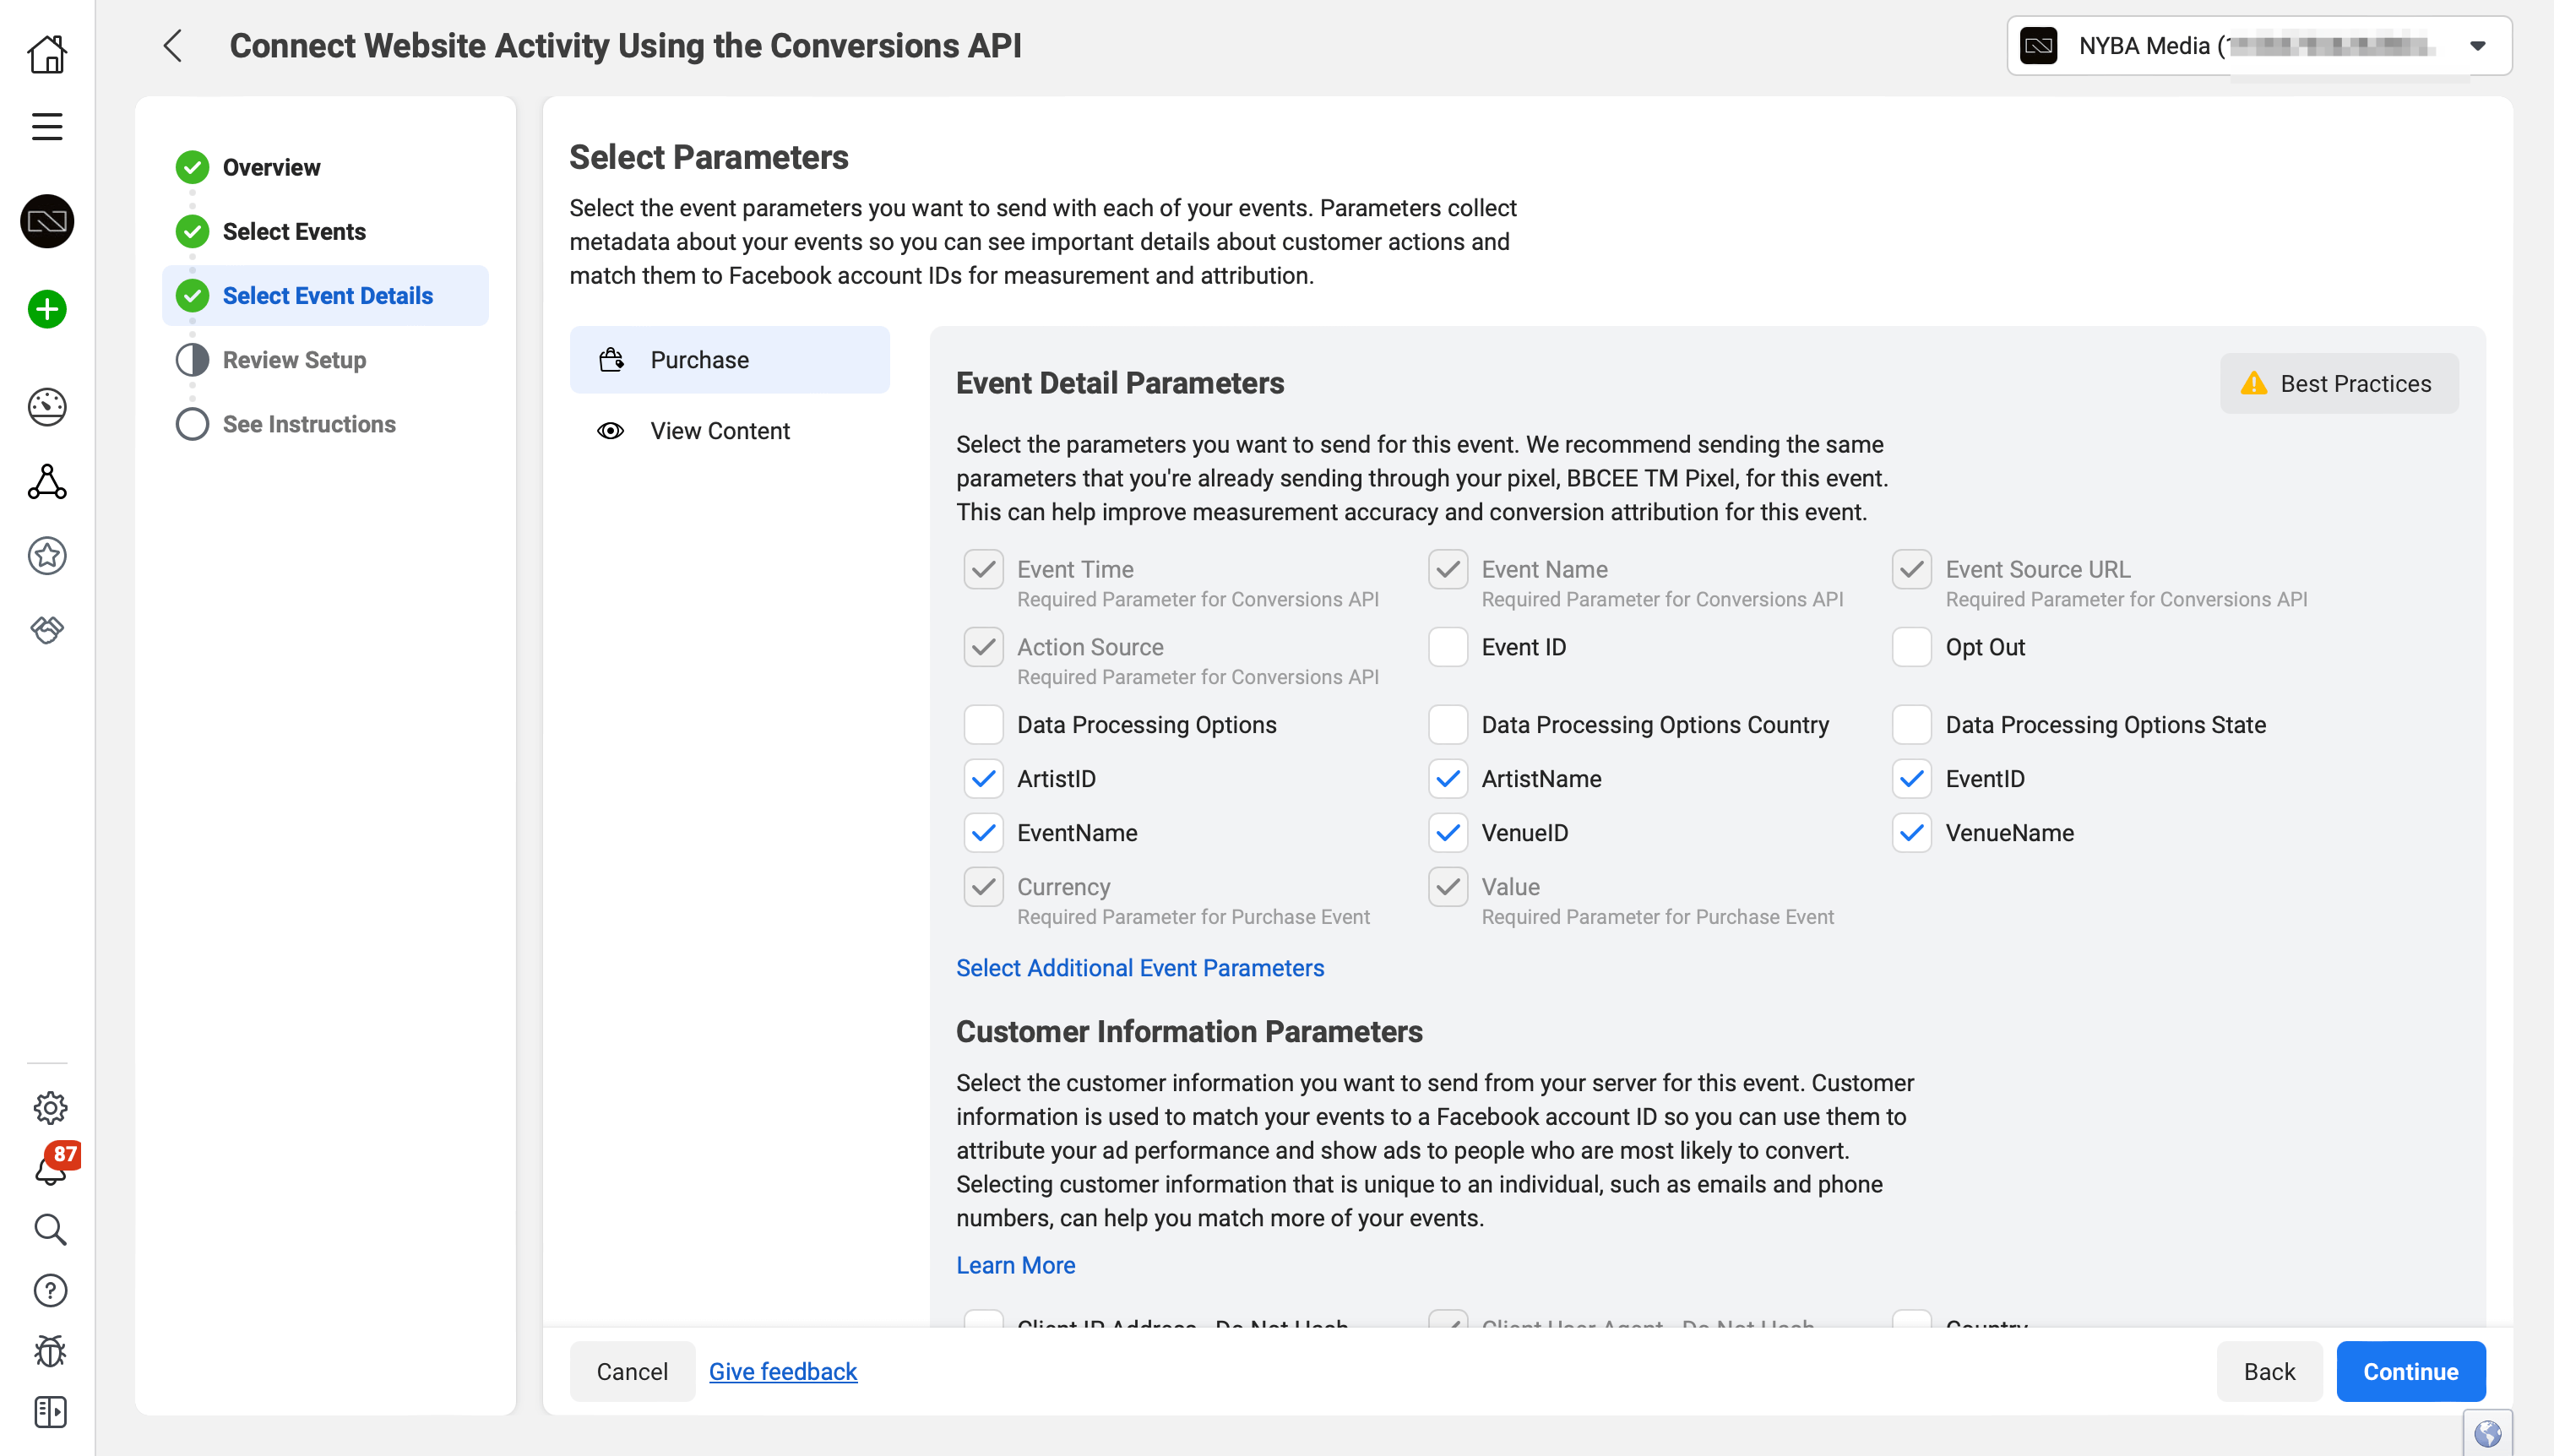
Task: Toggle the Opt Out checkbox
Action: pyautogui.click(x=1911, y=647)
